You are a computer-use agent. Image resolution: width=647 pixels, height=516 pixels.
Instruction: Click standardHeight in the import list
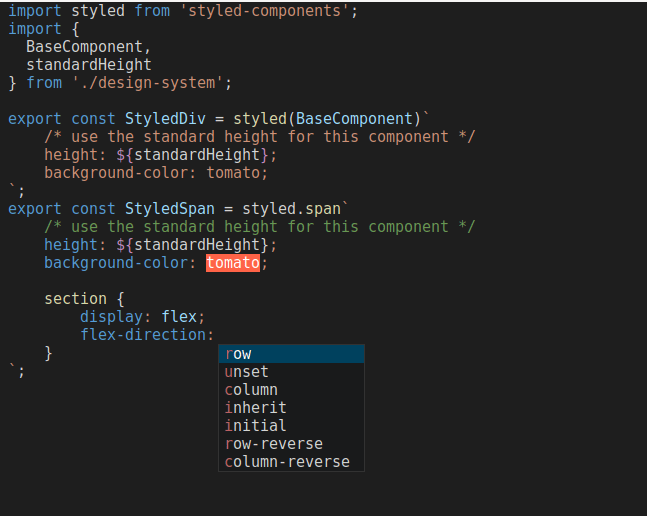tap(89, 65)
